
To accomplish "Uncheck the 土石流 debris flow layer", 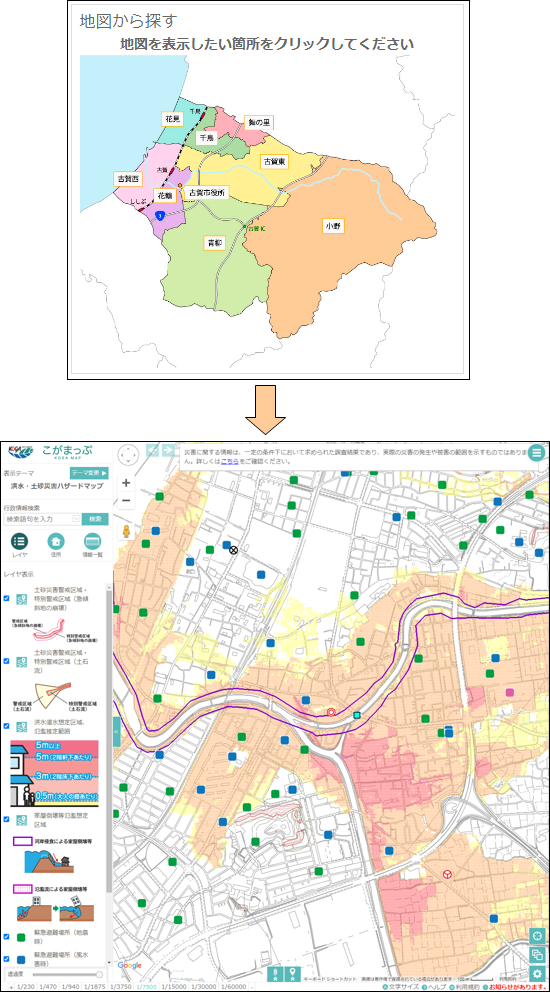I will coord(6,660).
